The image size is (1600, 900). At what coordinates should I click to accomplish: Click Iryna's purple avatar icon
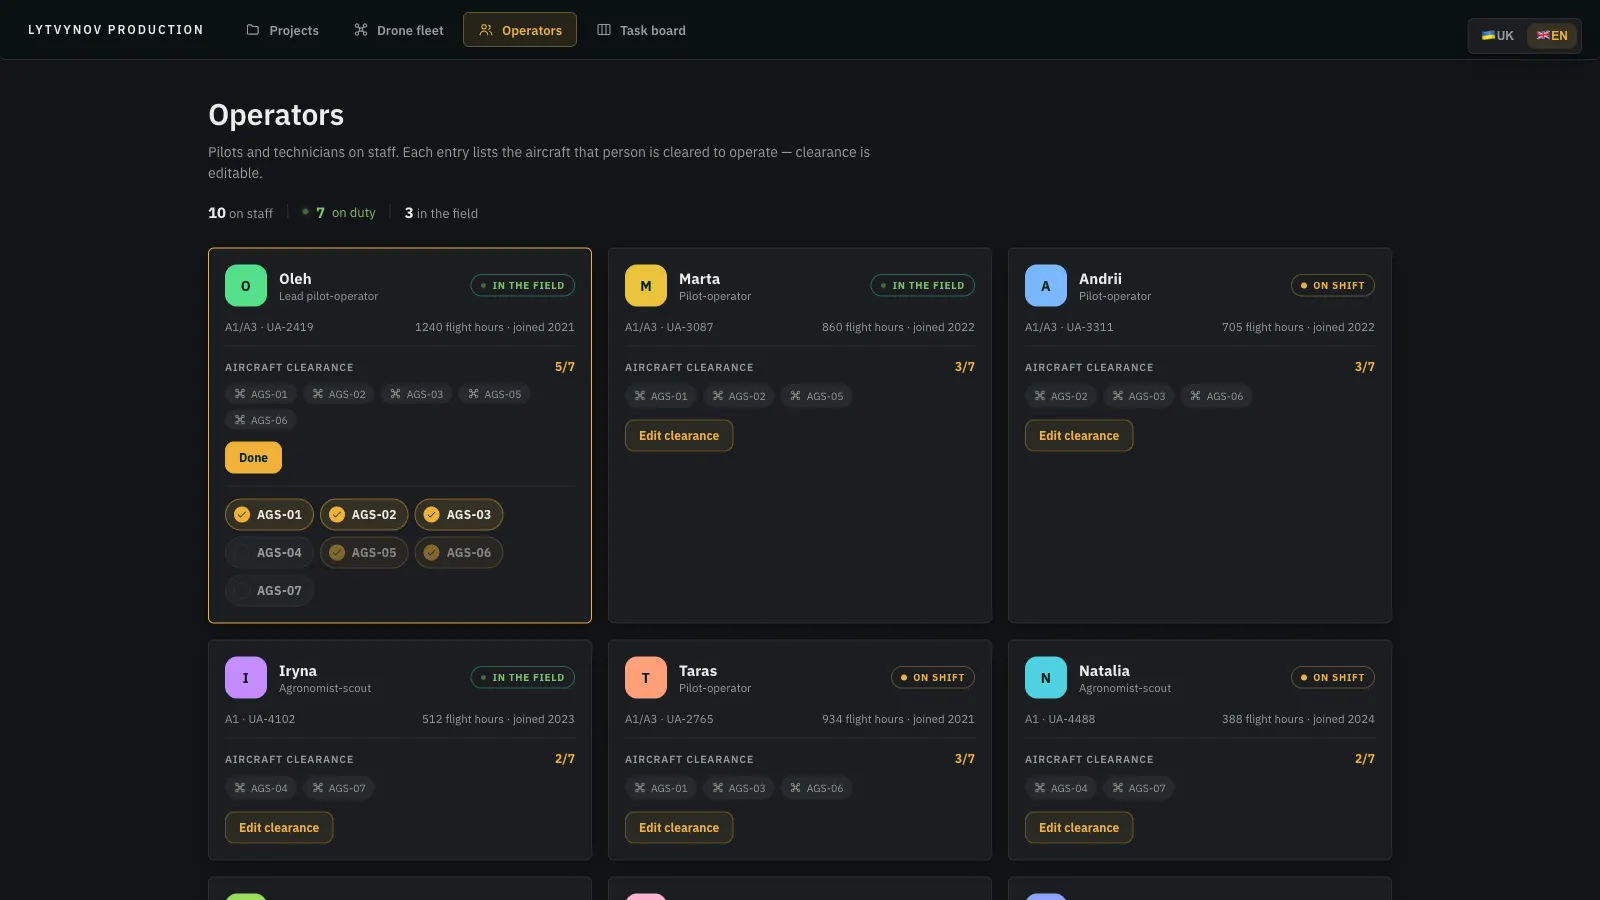pyautogui.click(x=246, y=678)
